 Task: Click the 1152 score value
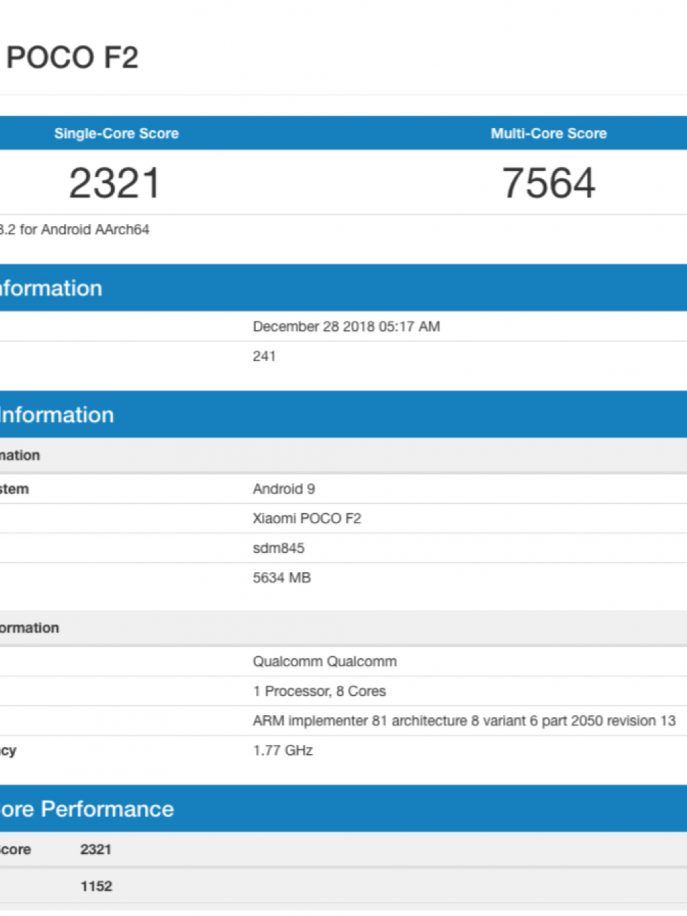(x=96, y=886)
